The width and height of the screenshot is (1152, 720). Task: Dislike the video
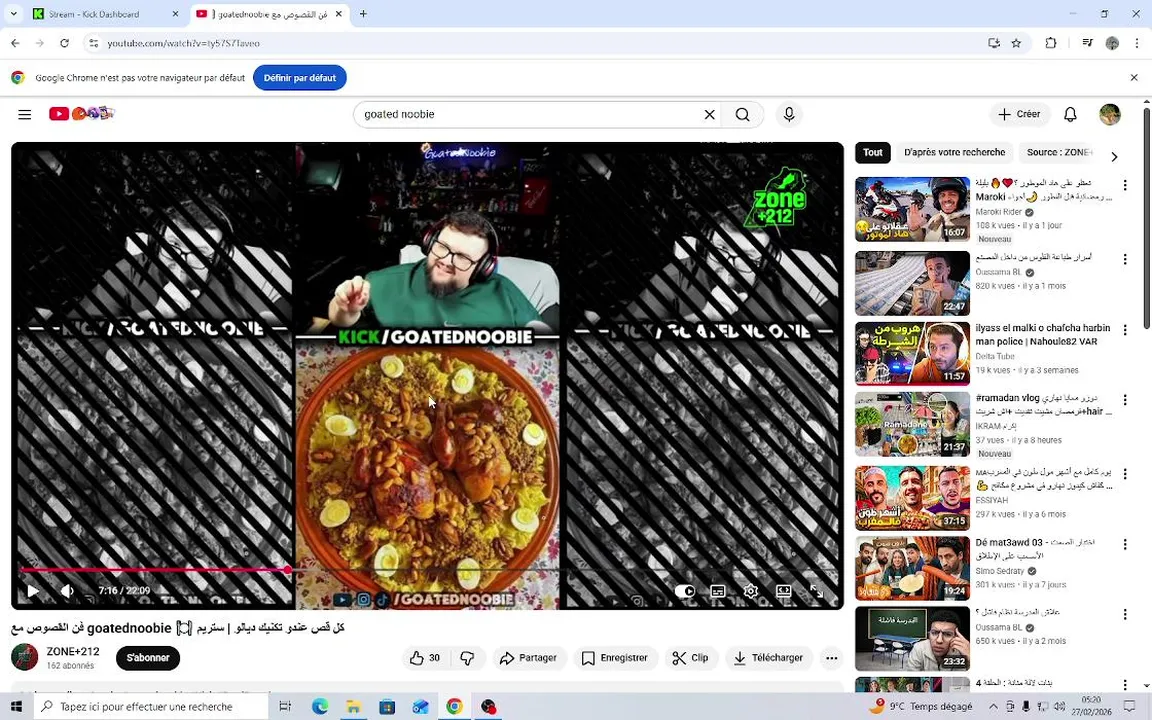(x=467, y=658)
